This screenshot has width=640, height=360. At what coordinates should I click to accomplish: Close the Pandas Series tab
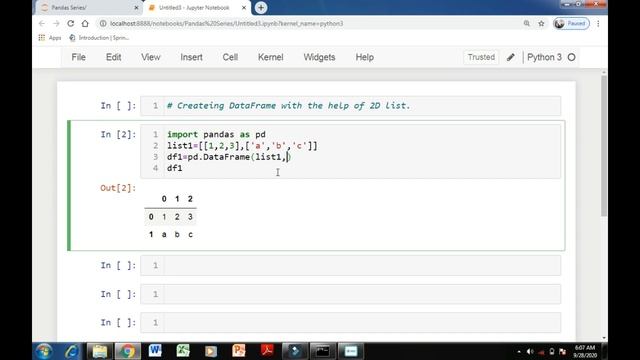pos(136,8)
